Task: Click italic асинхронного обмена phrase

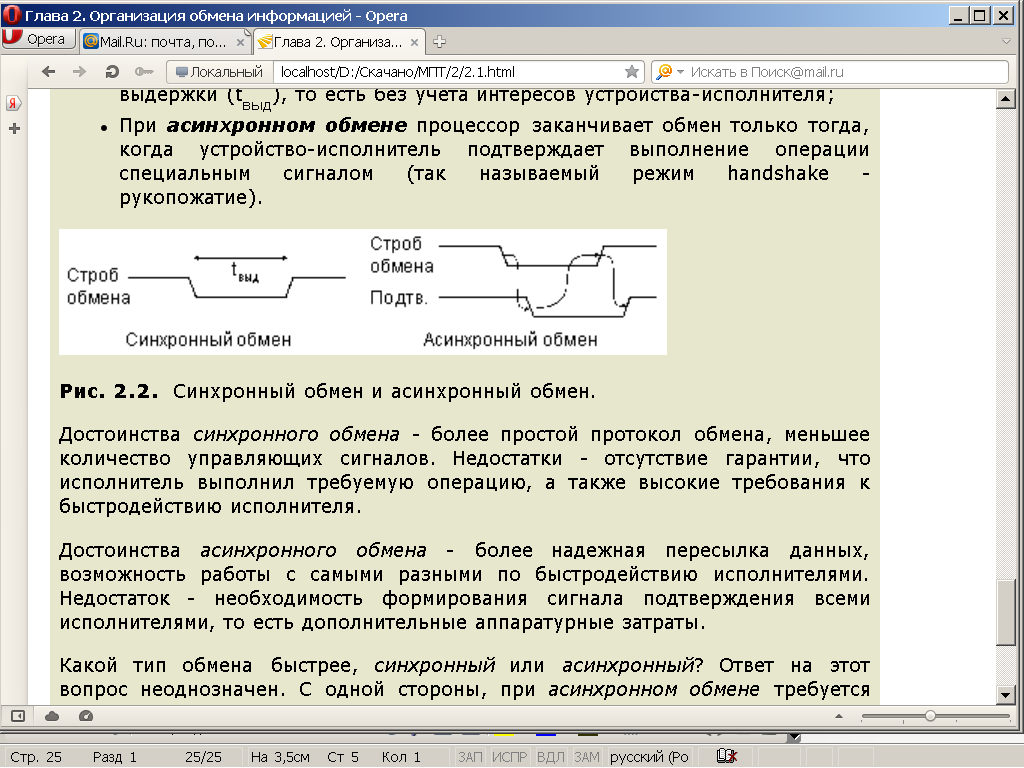Action: [x=313, y=551]
